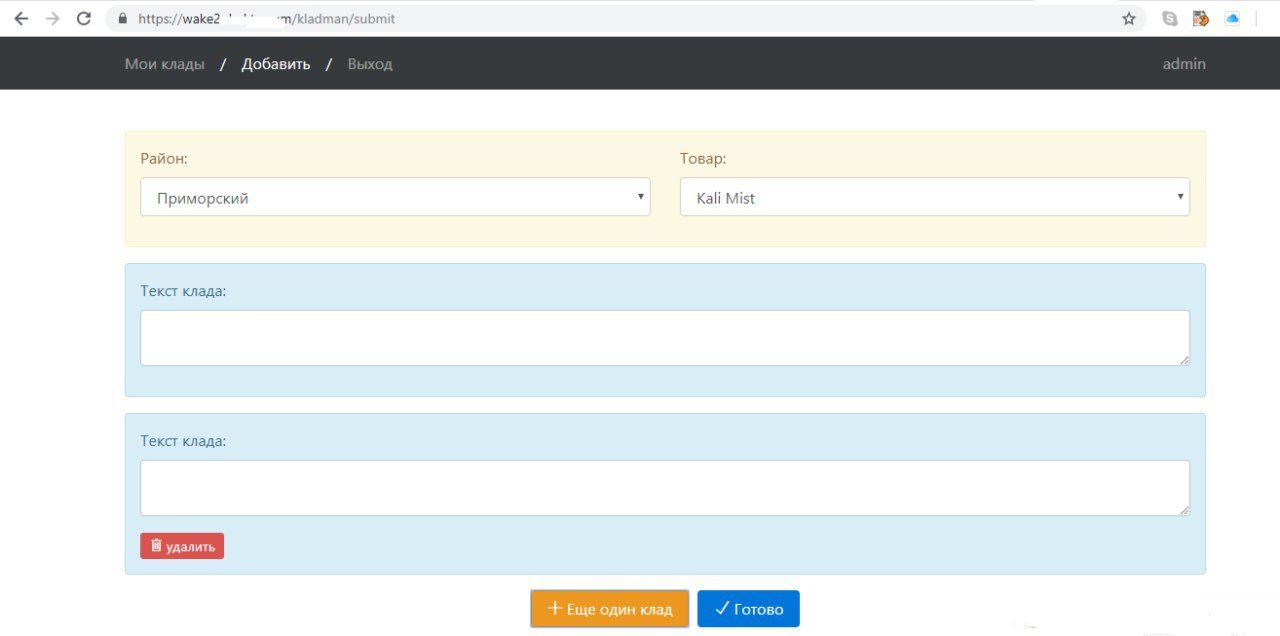This screenshot has width=1280, height=636.
Task: Focus the first Текст клада text area
Action: tap(664, 338)
